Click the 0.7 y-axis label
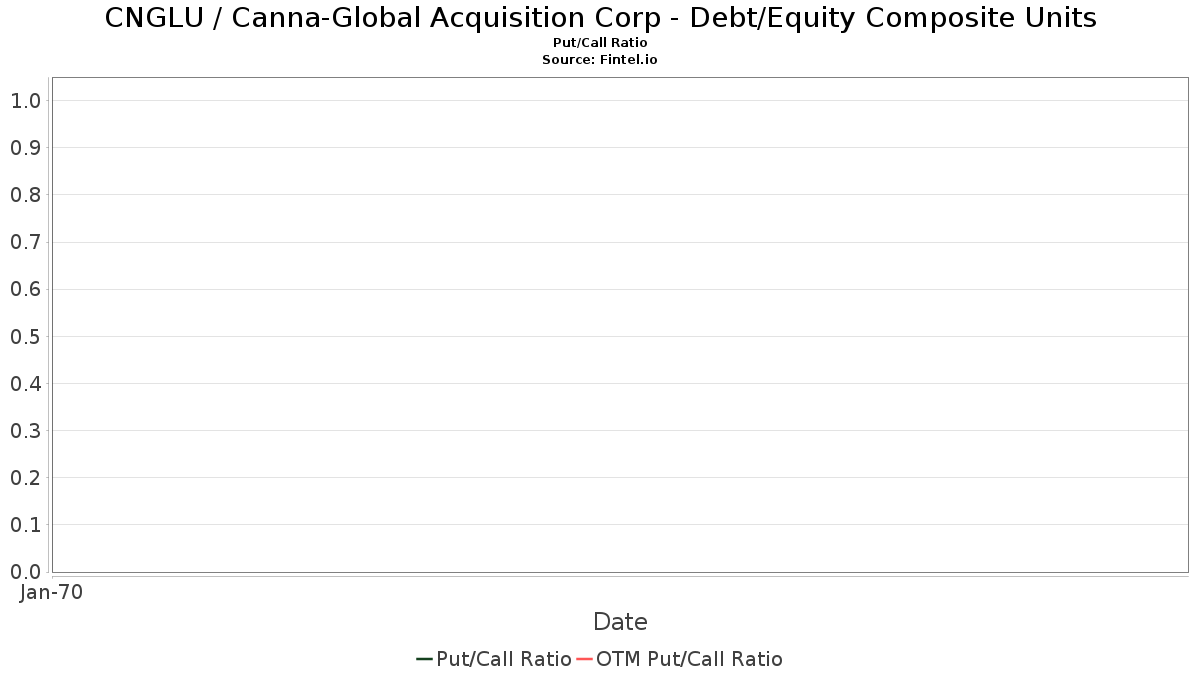Image resolution: width=1200 pixels, height=675 pixels. [25, 242]
